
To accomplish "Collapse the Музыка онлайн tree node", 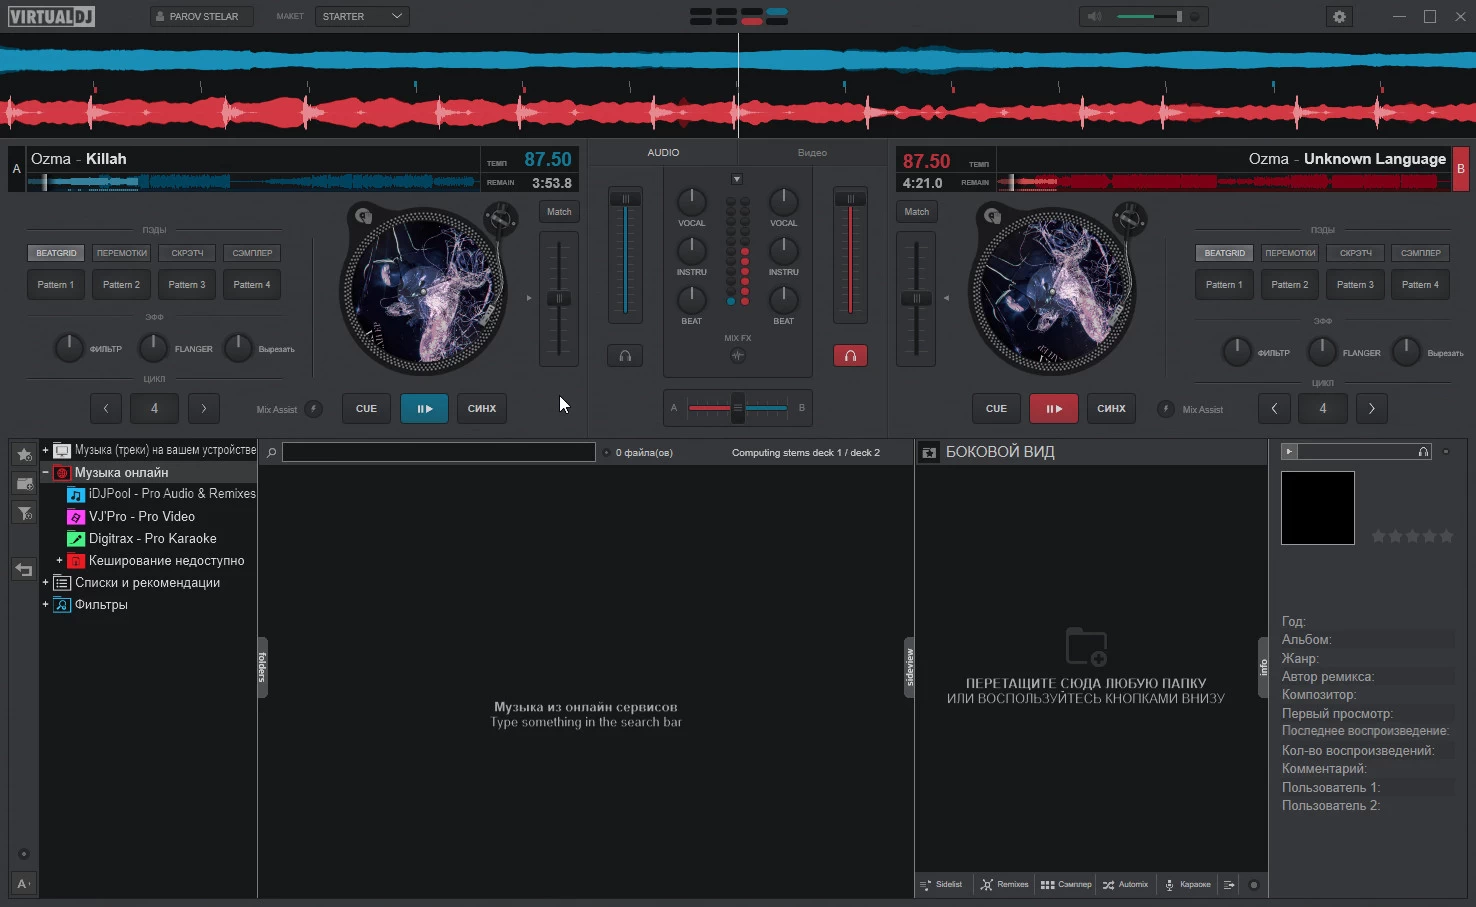I will [x=45, y=472].
